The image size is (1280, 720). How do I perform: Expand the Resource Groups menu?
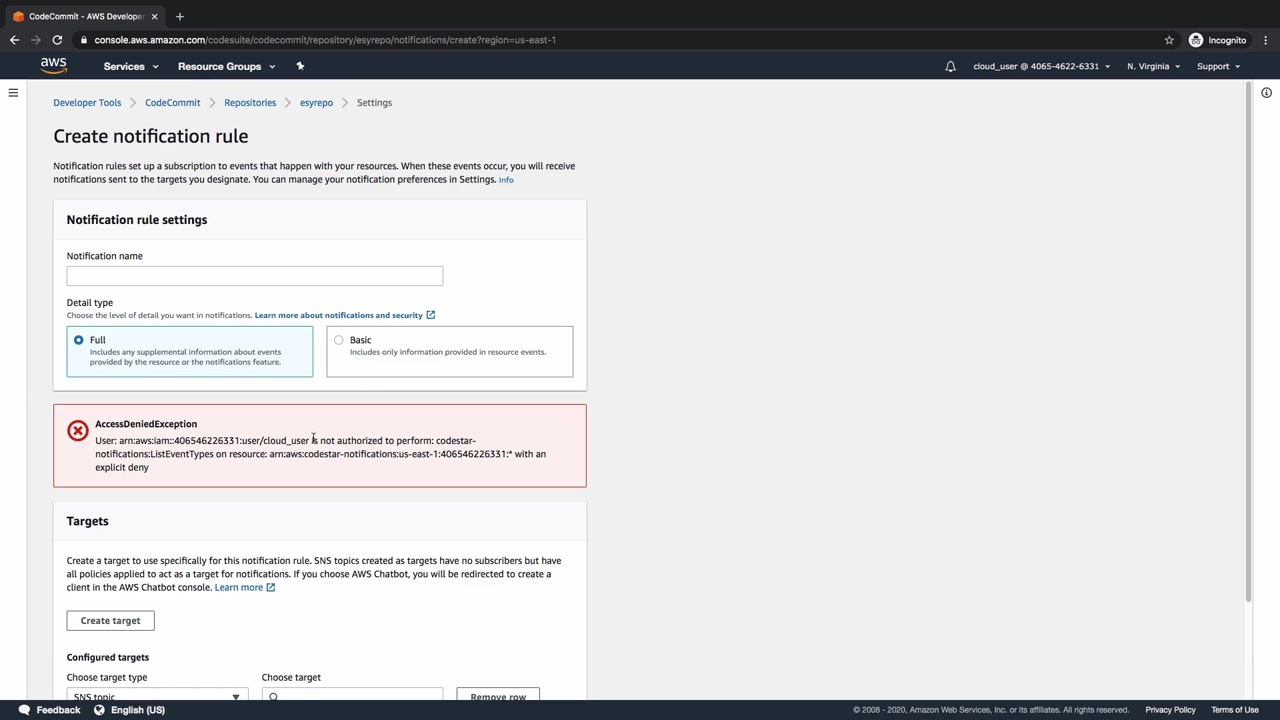pyautogui.click(x=227, y=66)
